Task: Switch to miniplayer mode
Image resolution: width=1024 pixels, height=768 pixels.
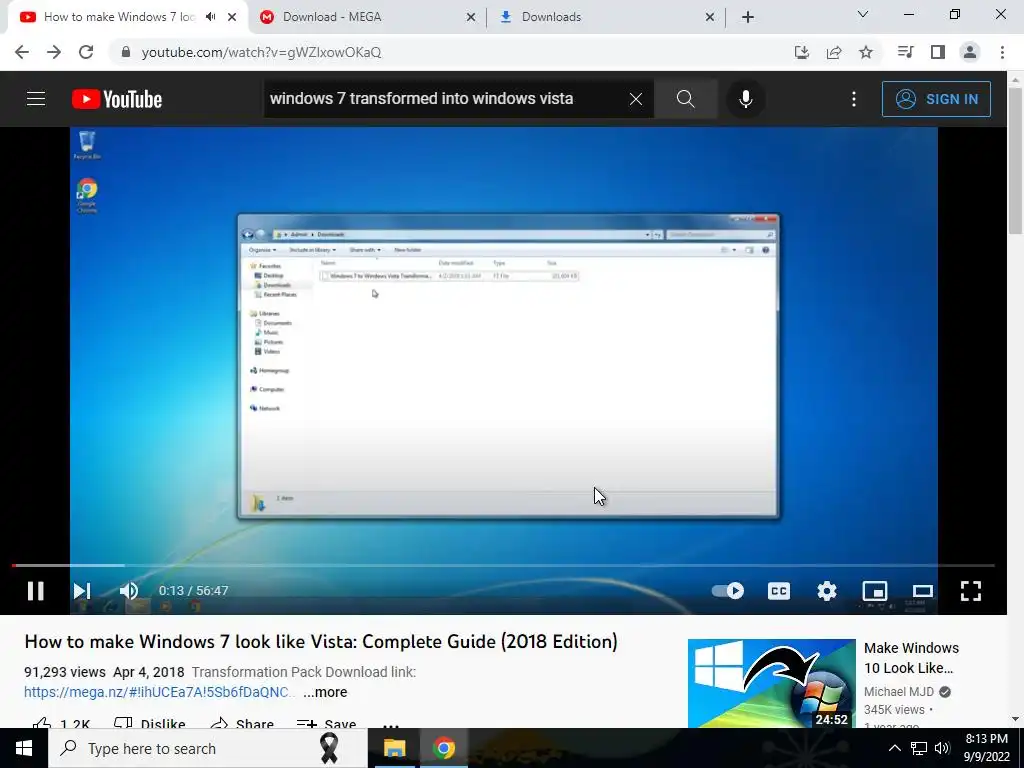Action: 874,591
